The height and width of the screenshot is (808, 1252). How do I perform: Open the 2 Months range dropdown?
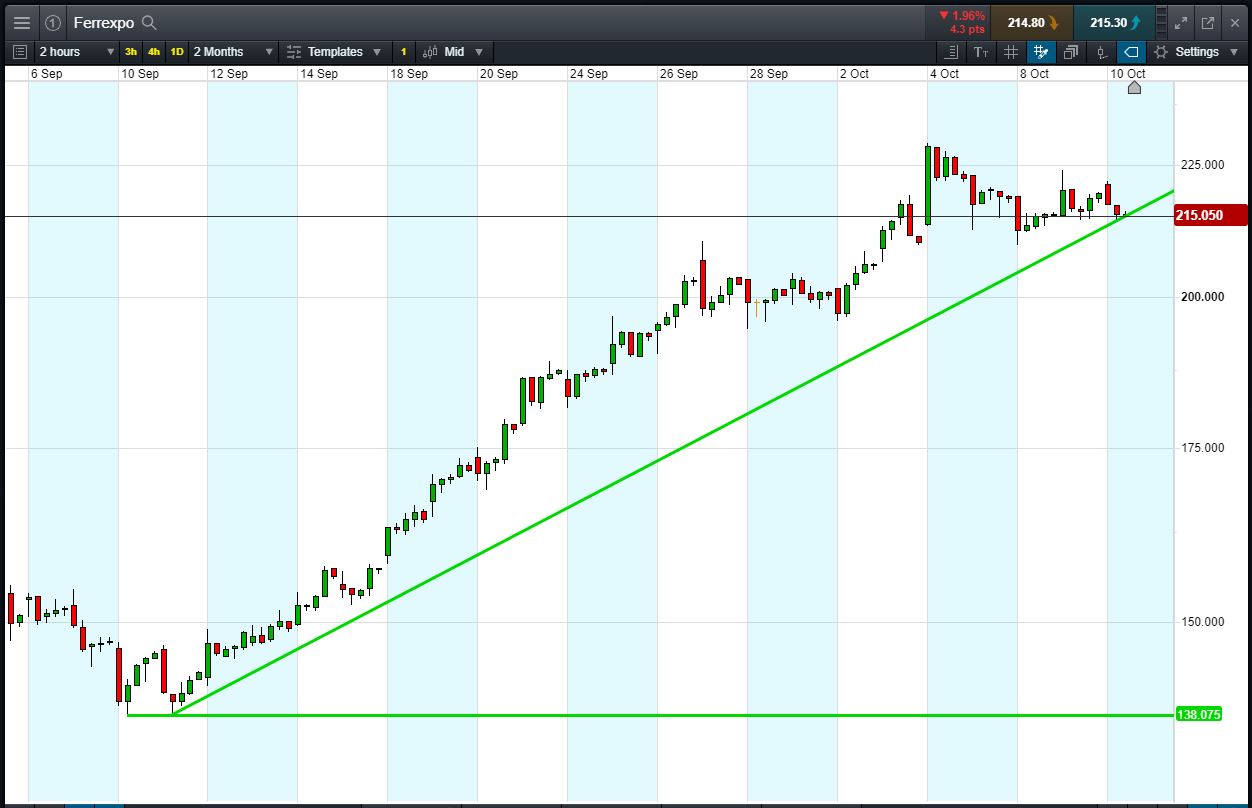point(232,52)
